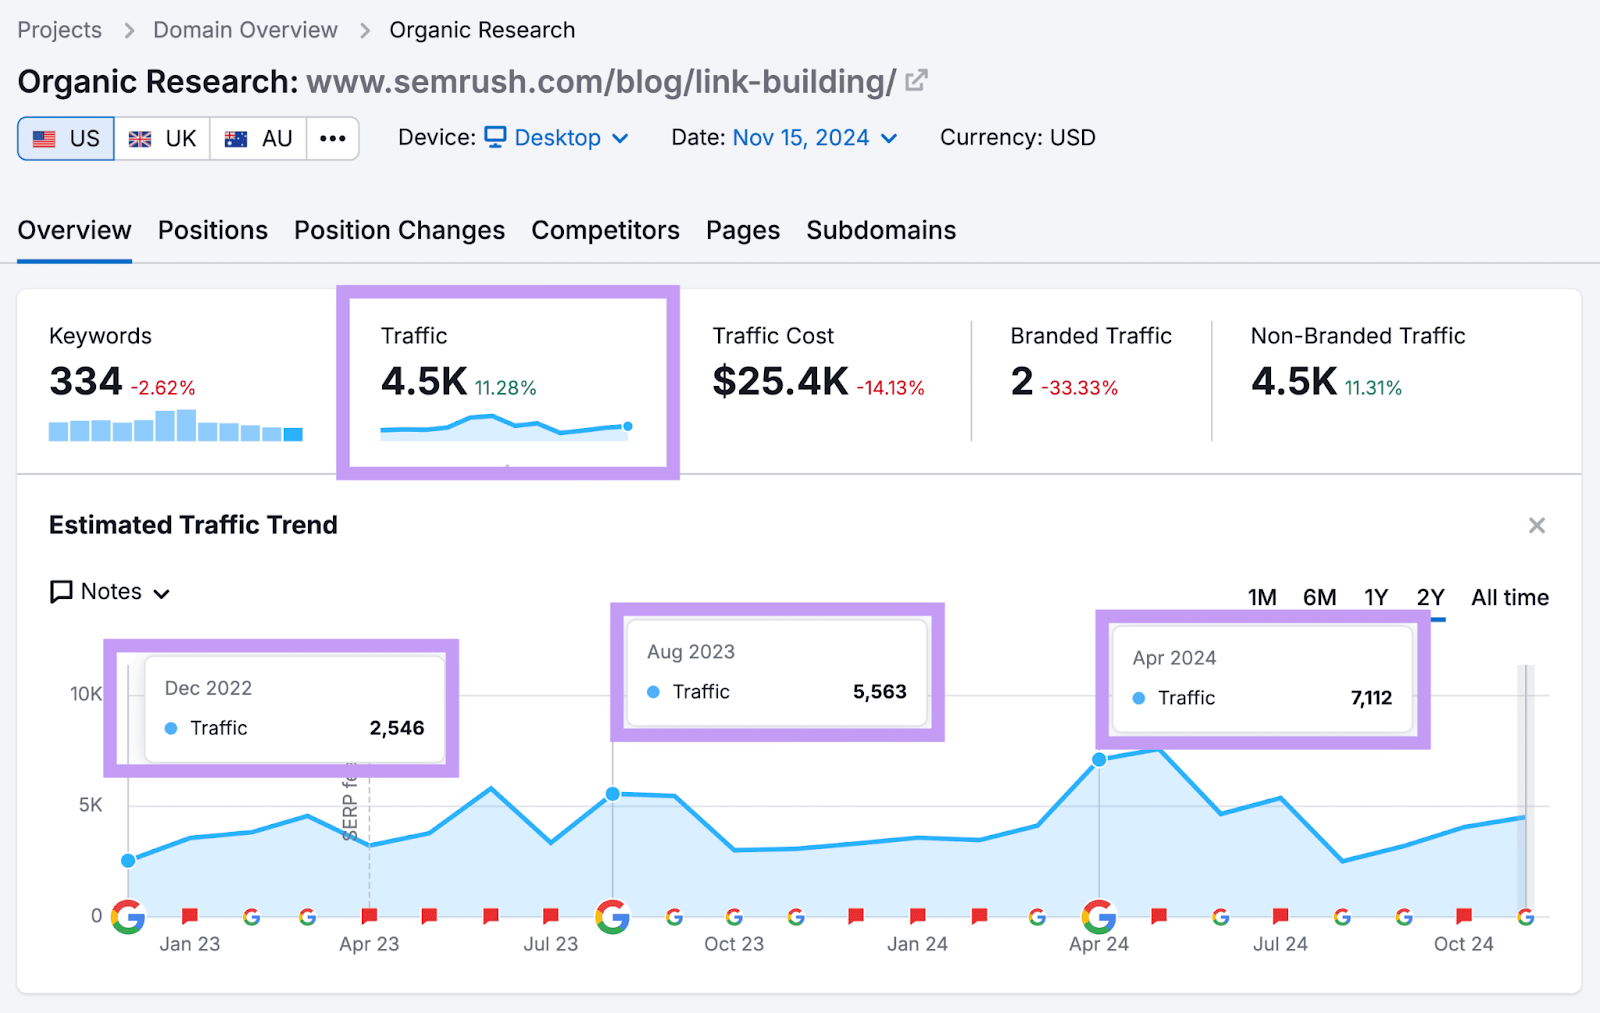
Task: Click the Keywords bar chart thumbnail
Action: pyautogui.click(x=176, y=426)
